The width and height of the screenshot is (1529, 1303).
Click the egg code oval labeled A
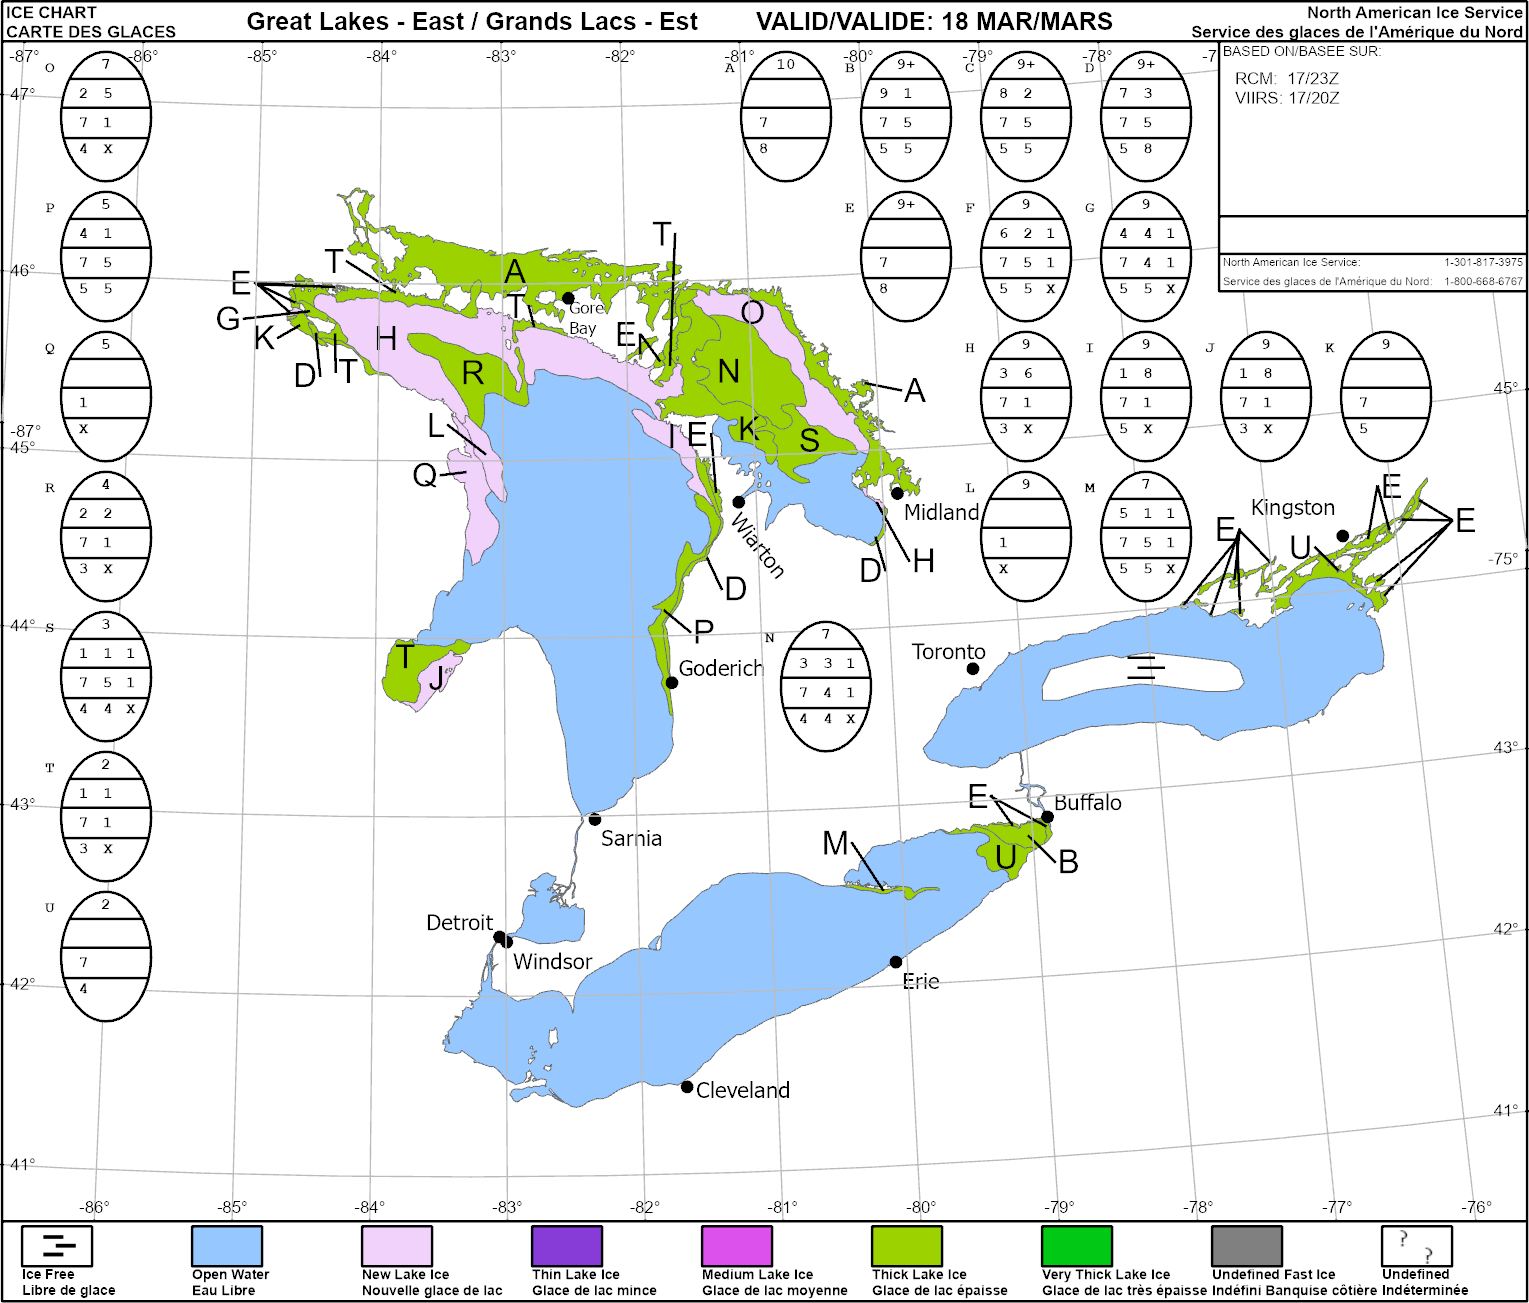point(786,117)
